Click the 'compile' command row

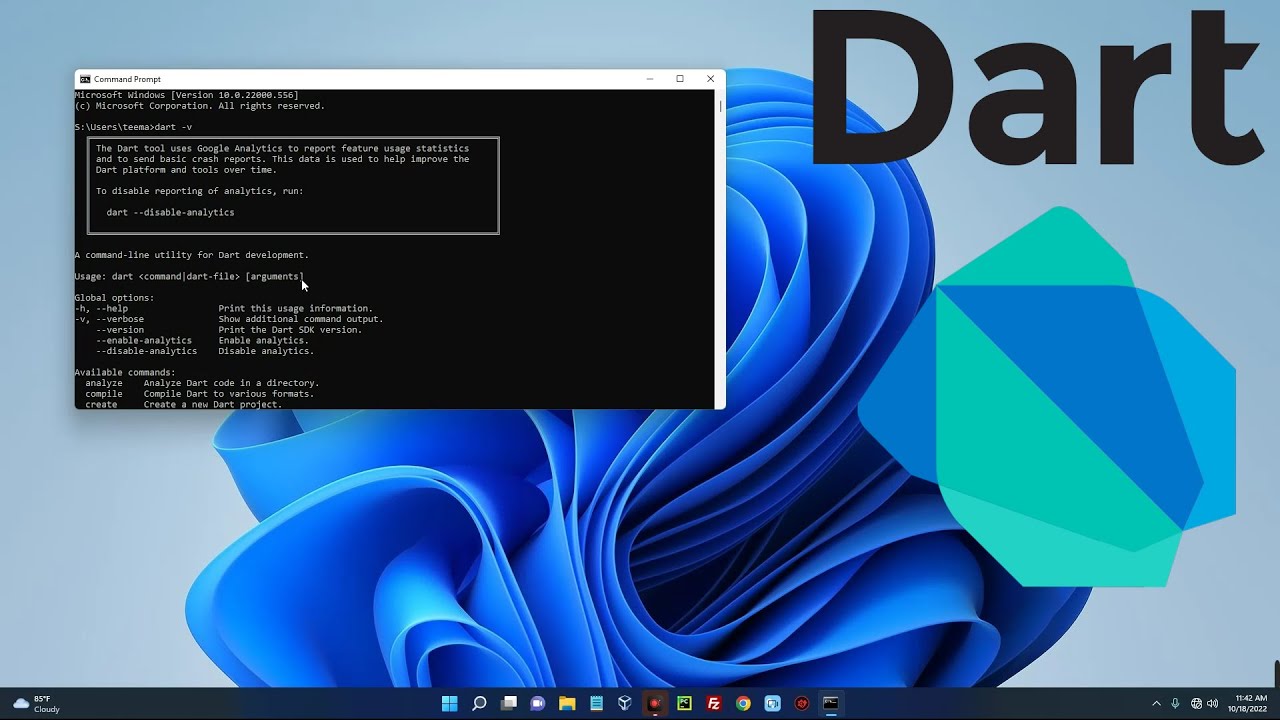200,394
